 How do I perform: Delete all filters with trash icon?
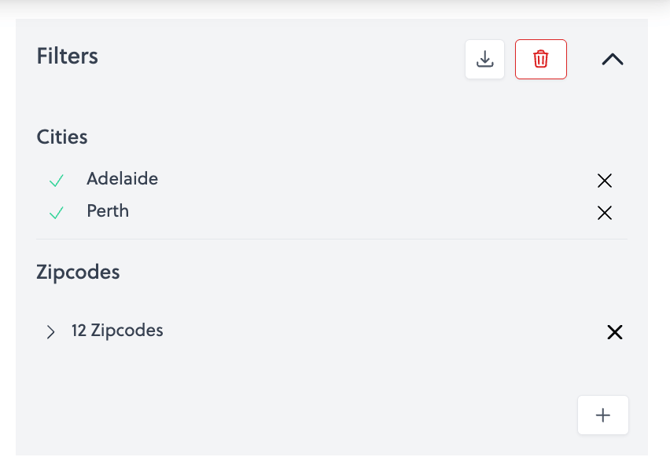[541, 60]
